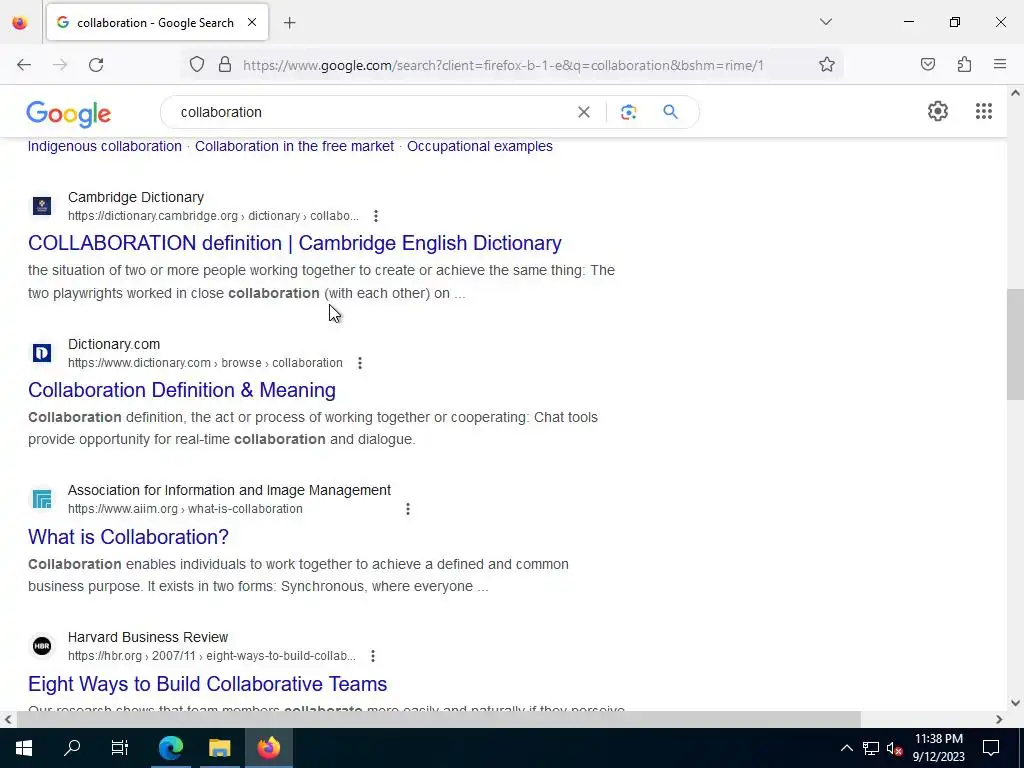
Task: Click the Dictionary.com site name
Action: click(x=114, y=344)
